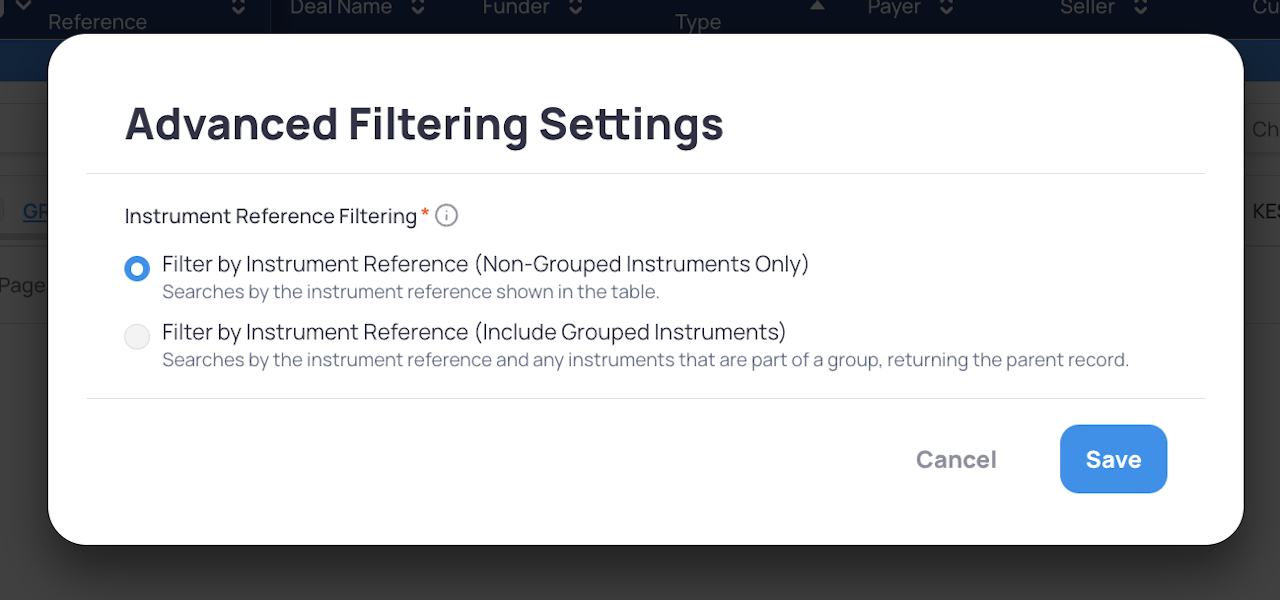The height and width of the screenshot is (600, 1280).
Task: Click sort icon beside Seller column
Action: coord(1140,8)
